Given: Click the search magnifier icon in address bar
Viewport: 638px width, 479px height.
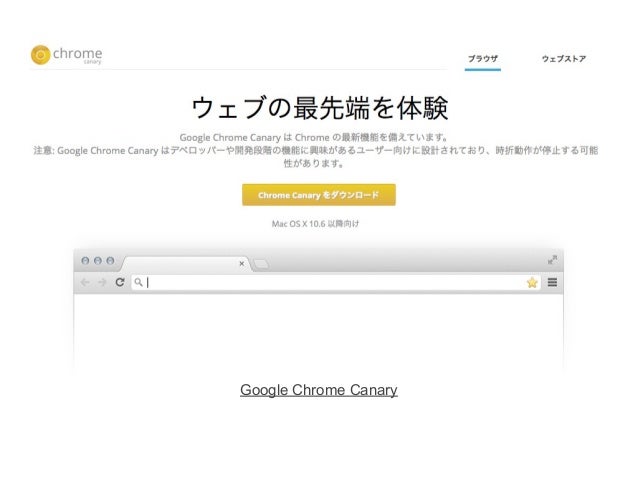Looking at the screenshot, I should click(x=138, y=282).
